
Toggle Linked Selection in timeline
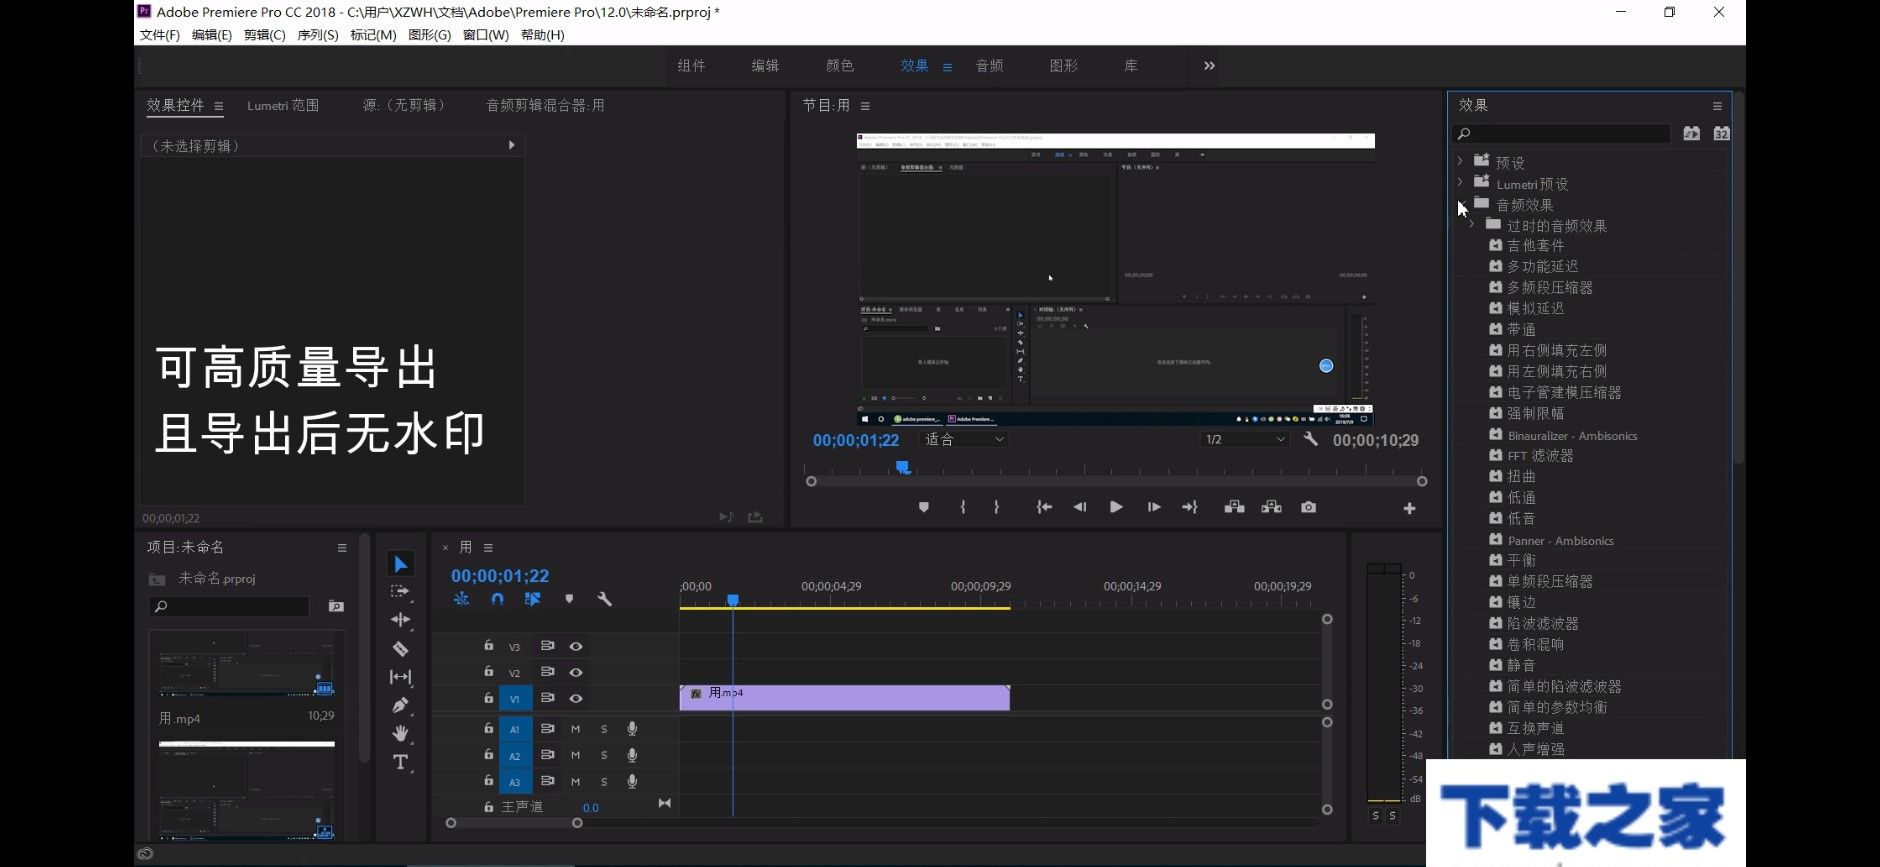point(532,599)
